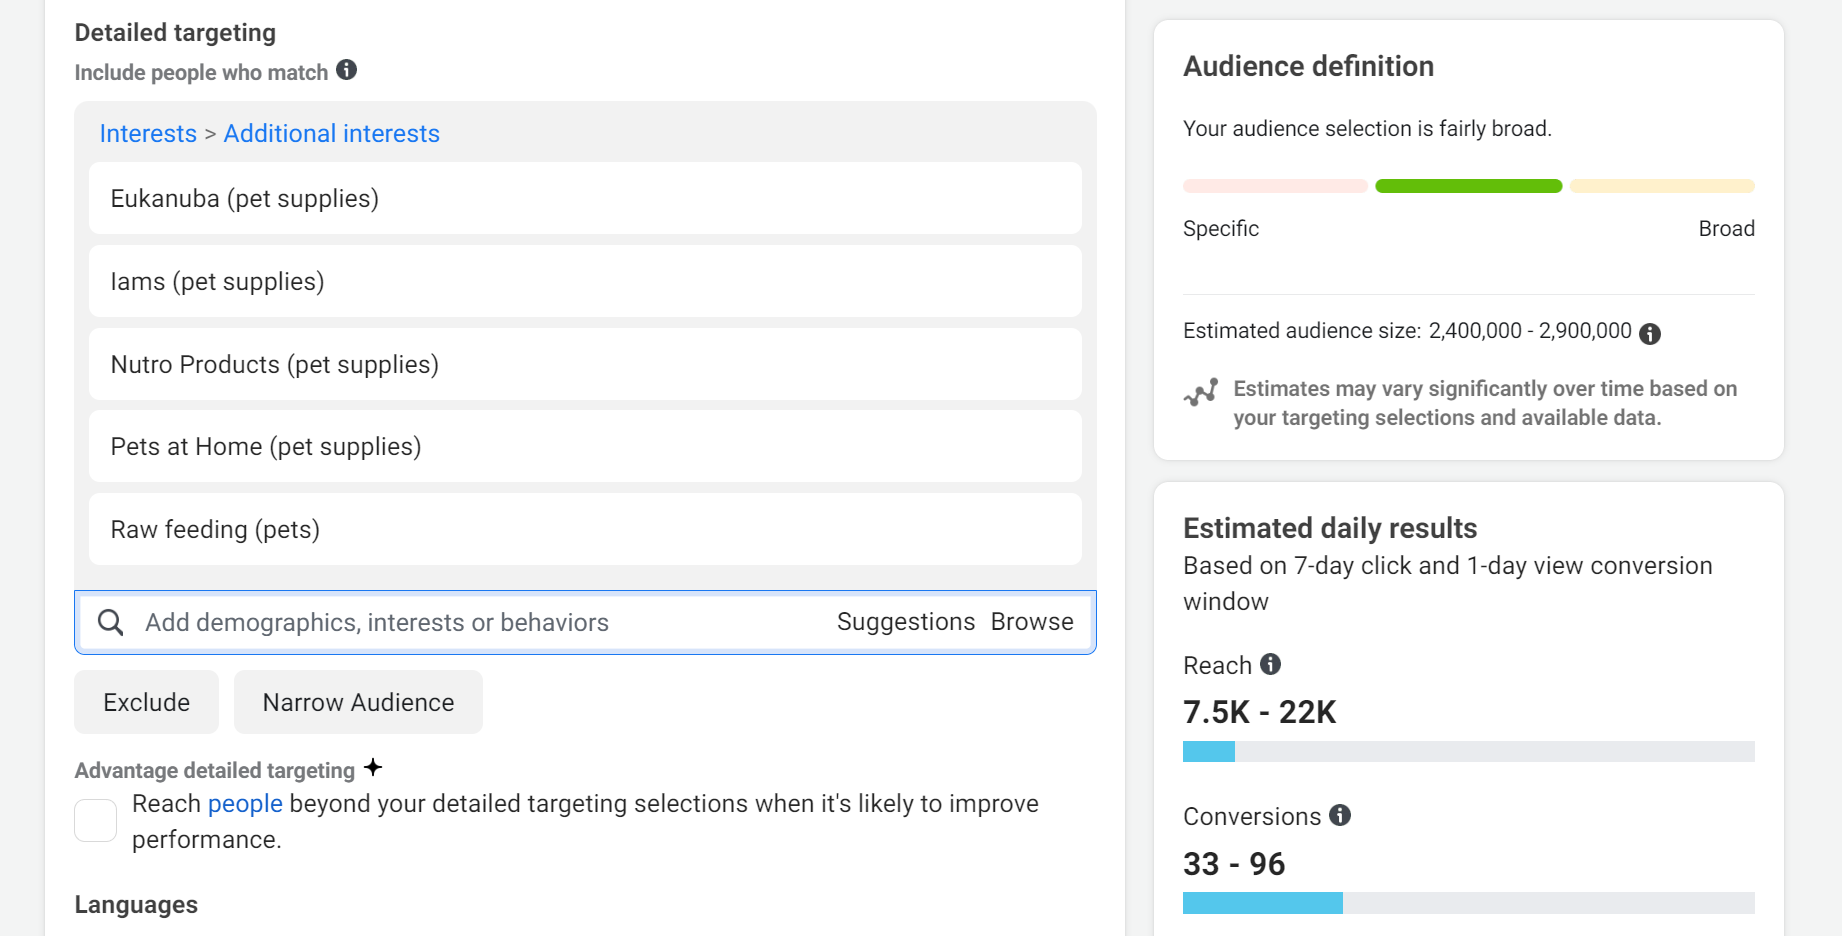The width and height of the screenshot is (1842, 936).
Task: Click the green audience breadth meter segment
Action: tap(1469, 186)
